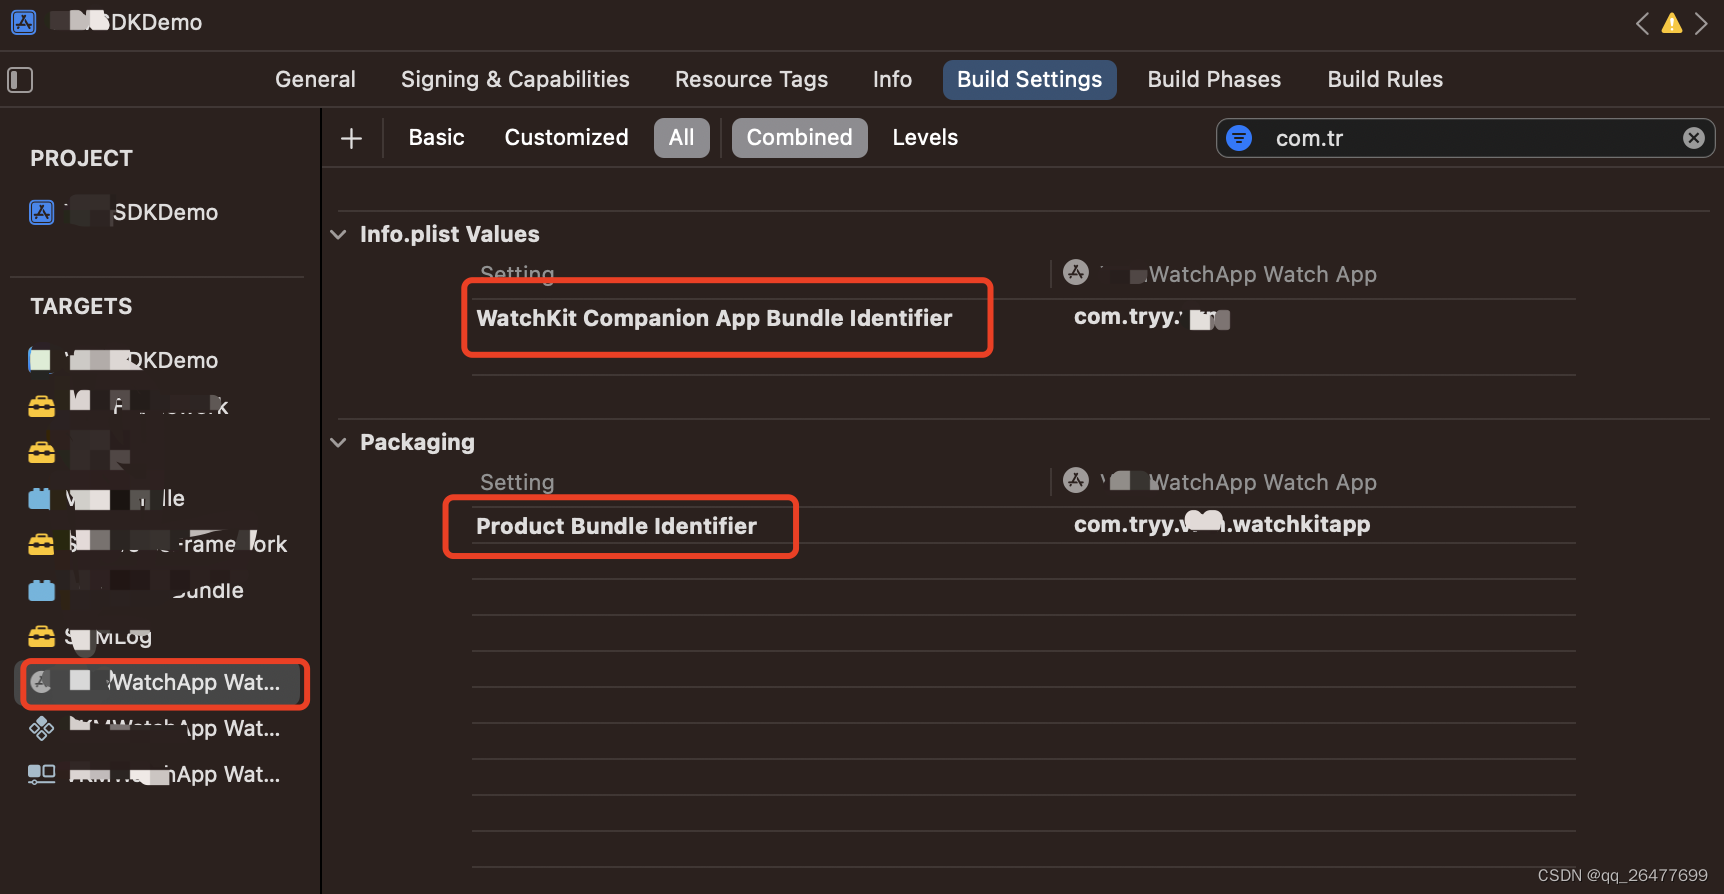Viewport: 1724px width, 894px height.
Task: Select the WatchApp Wat... target with circular watch icon
Action: click(163, 682)
